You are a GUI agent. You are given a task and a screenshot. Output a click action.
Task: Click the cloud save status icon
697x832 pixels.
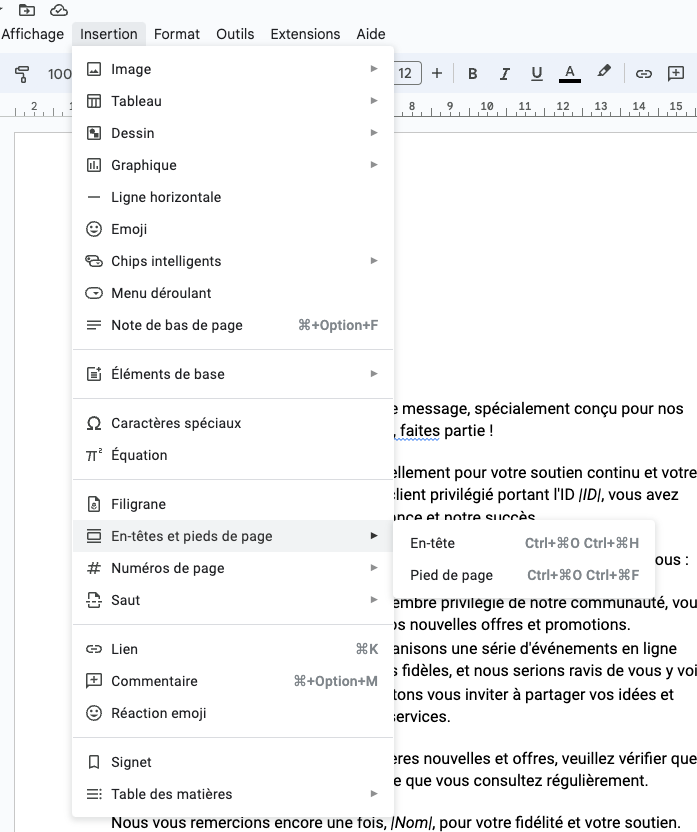point(59,10)
